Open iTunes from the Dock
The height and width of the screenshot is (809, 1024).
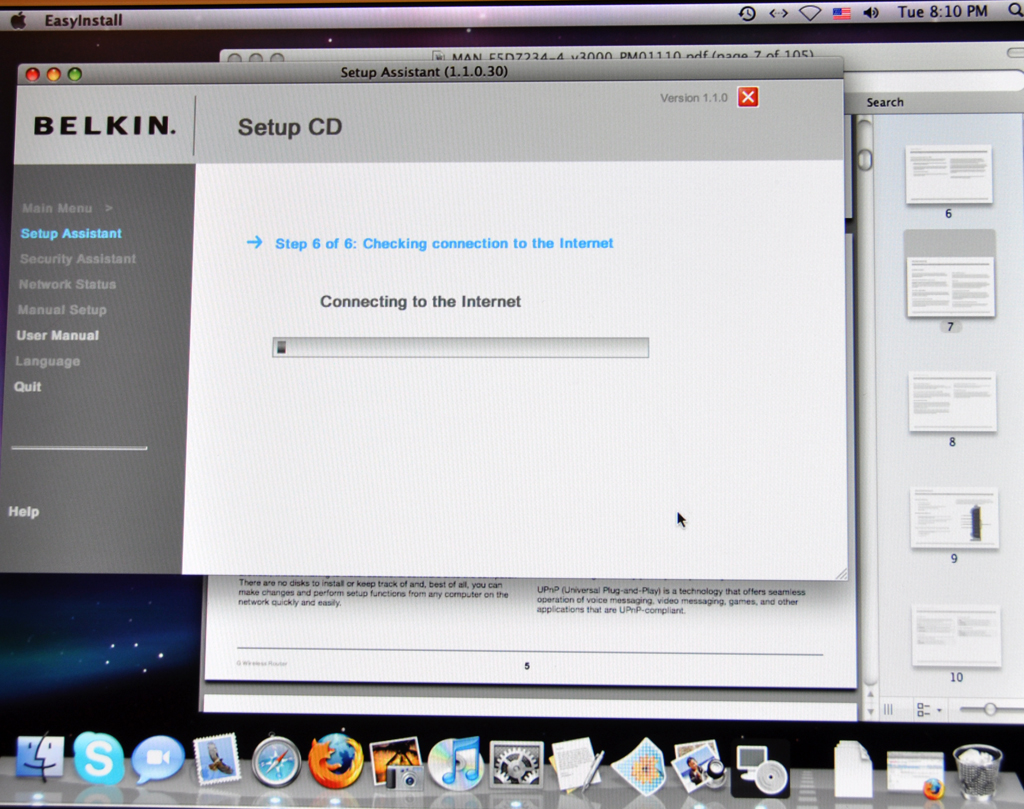click(x=455, y=763)
